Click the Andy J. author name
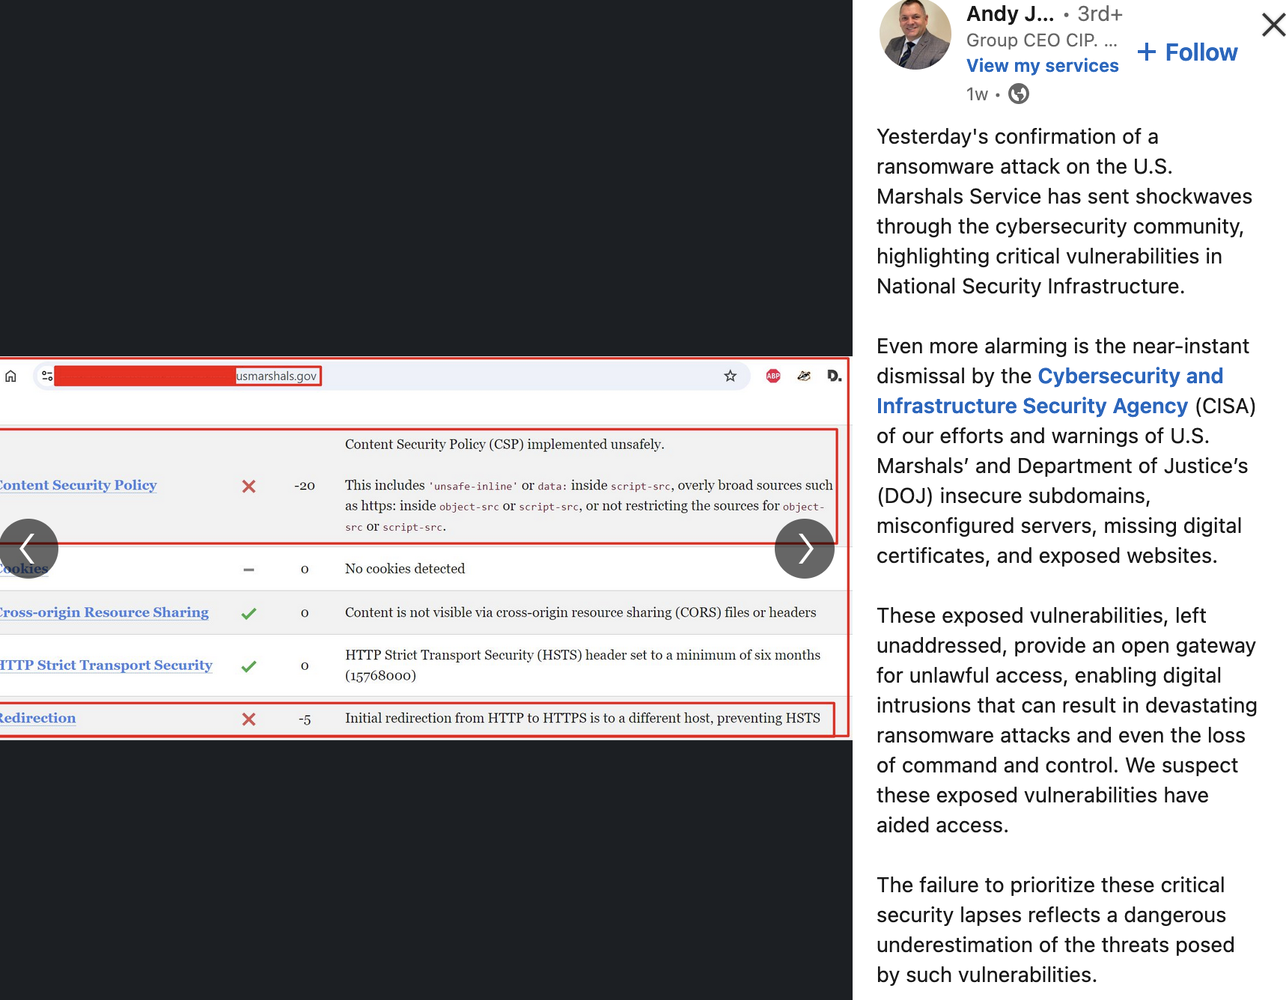 coord(1010,14)
